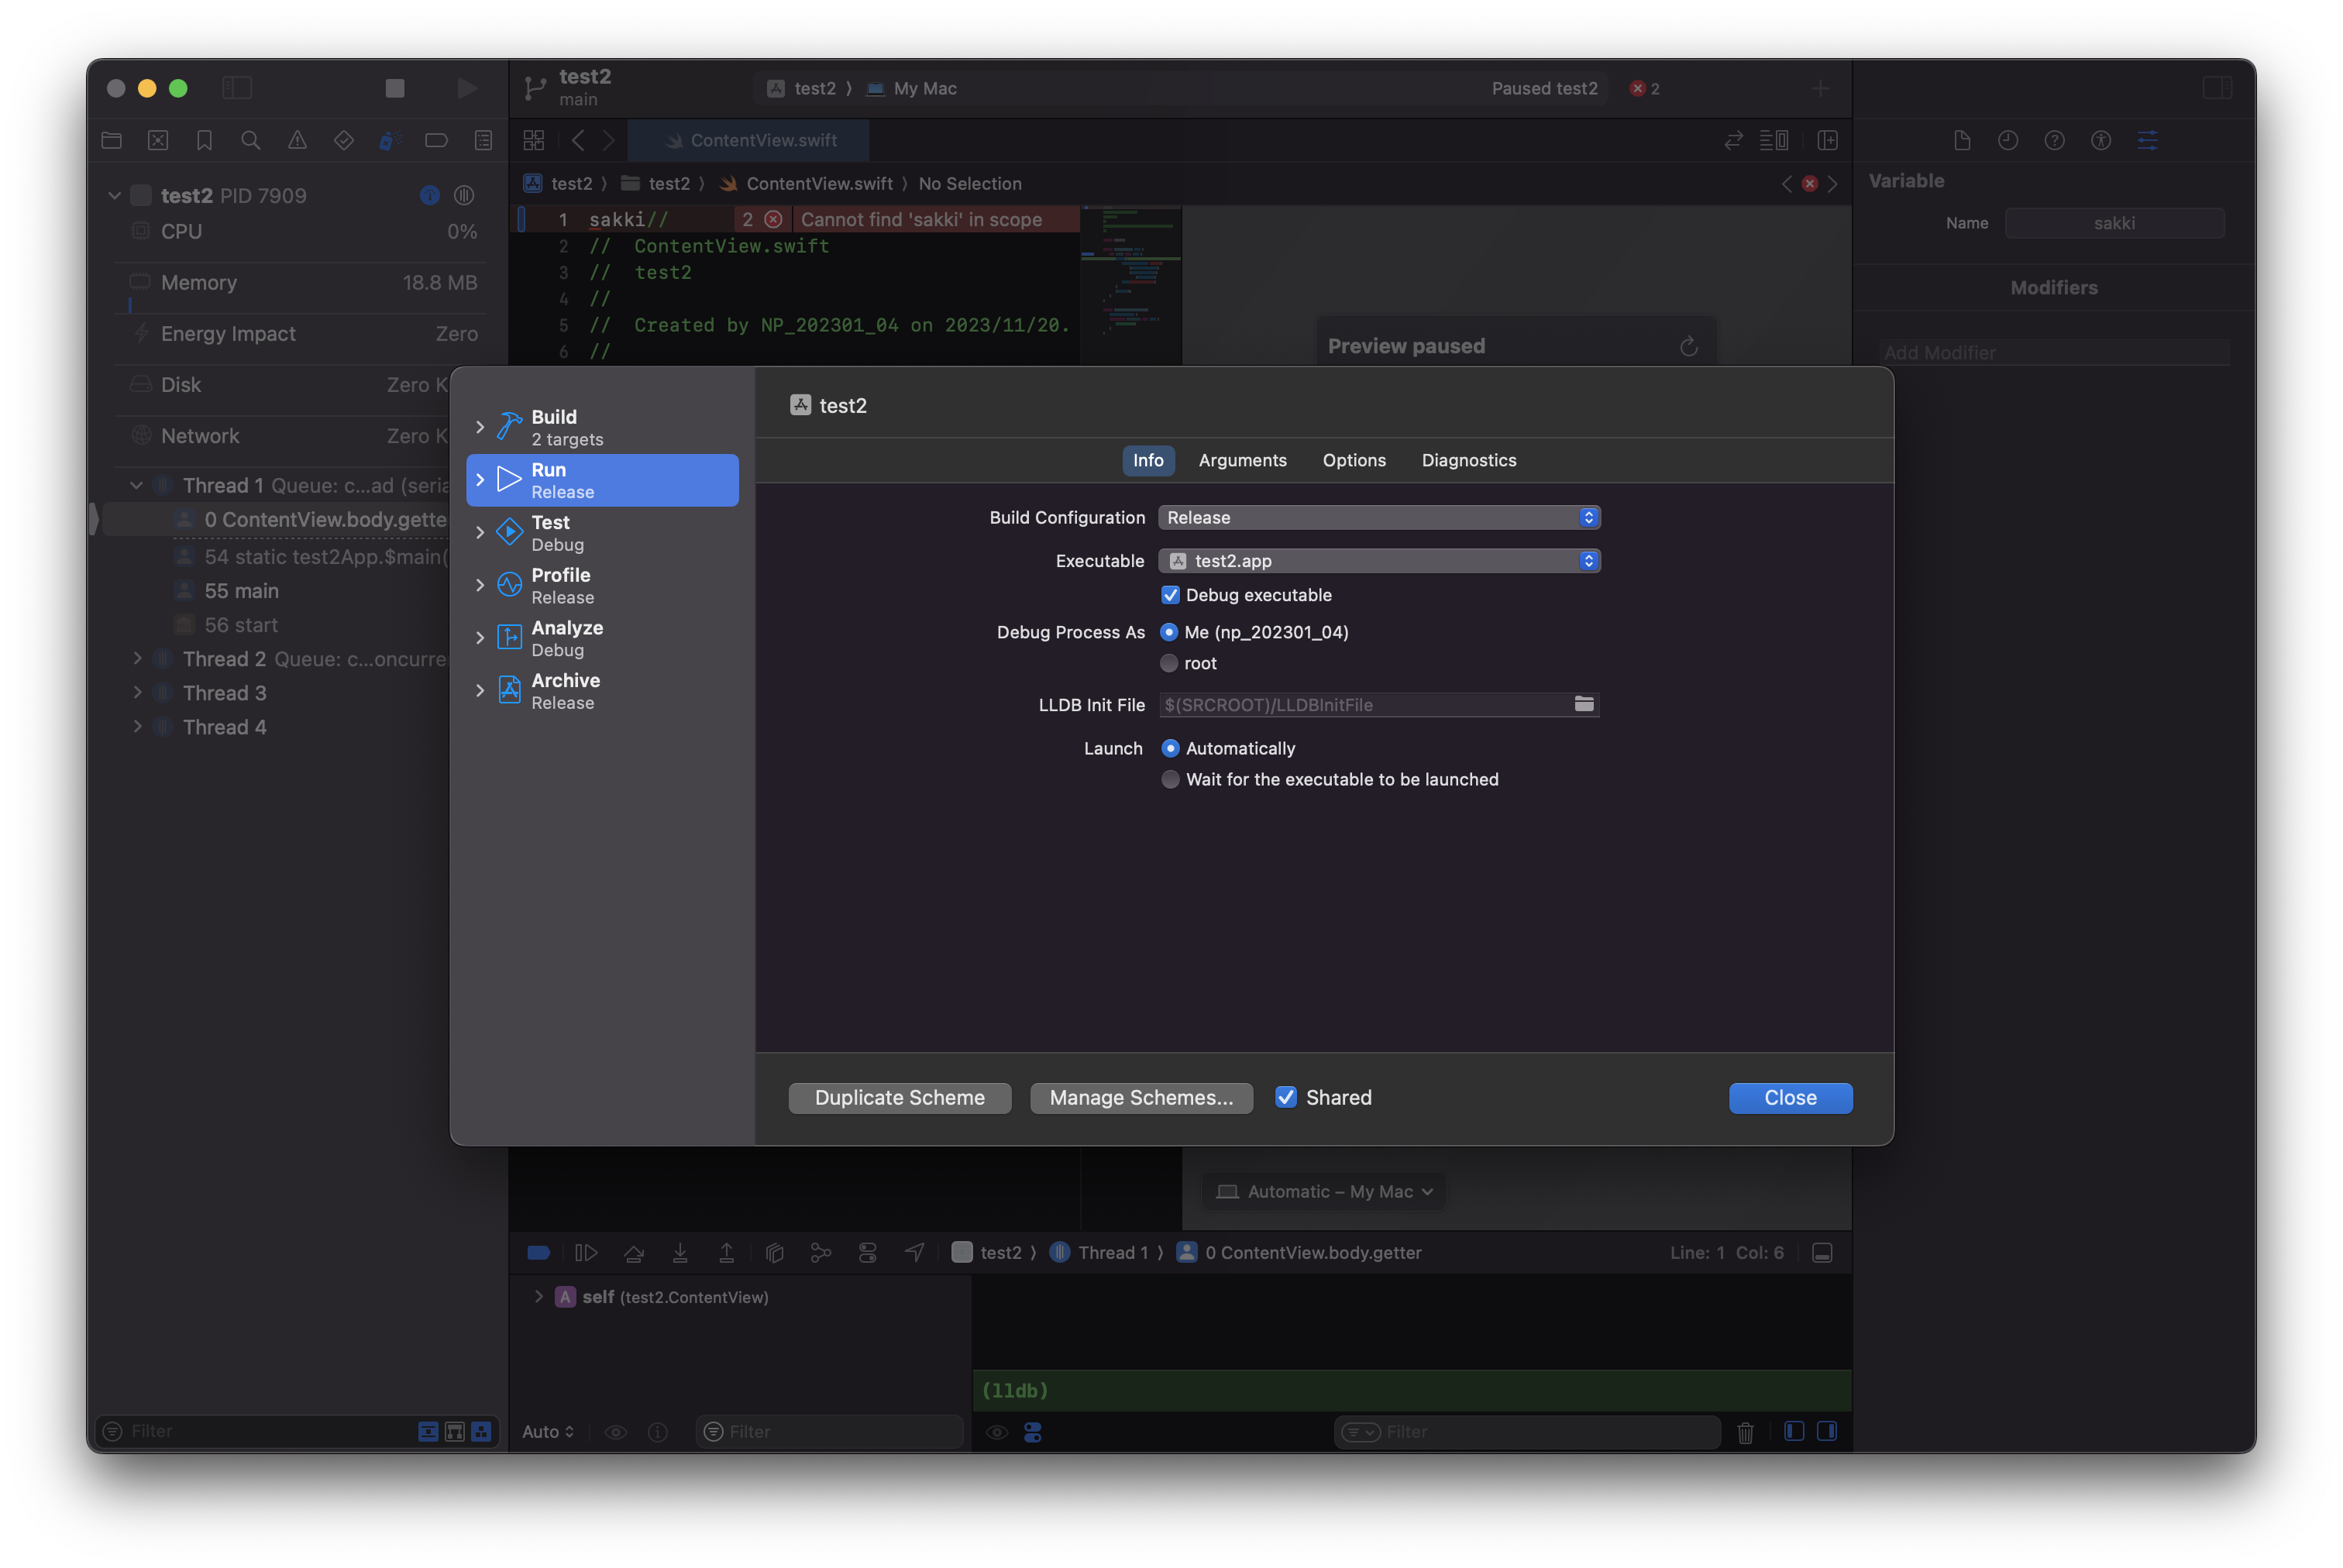Expand the Archive scheme action

480,690
